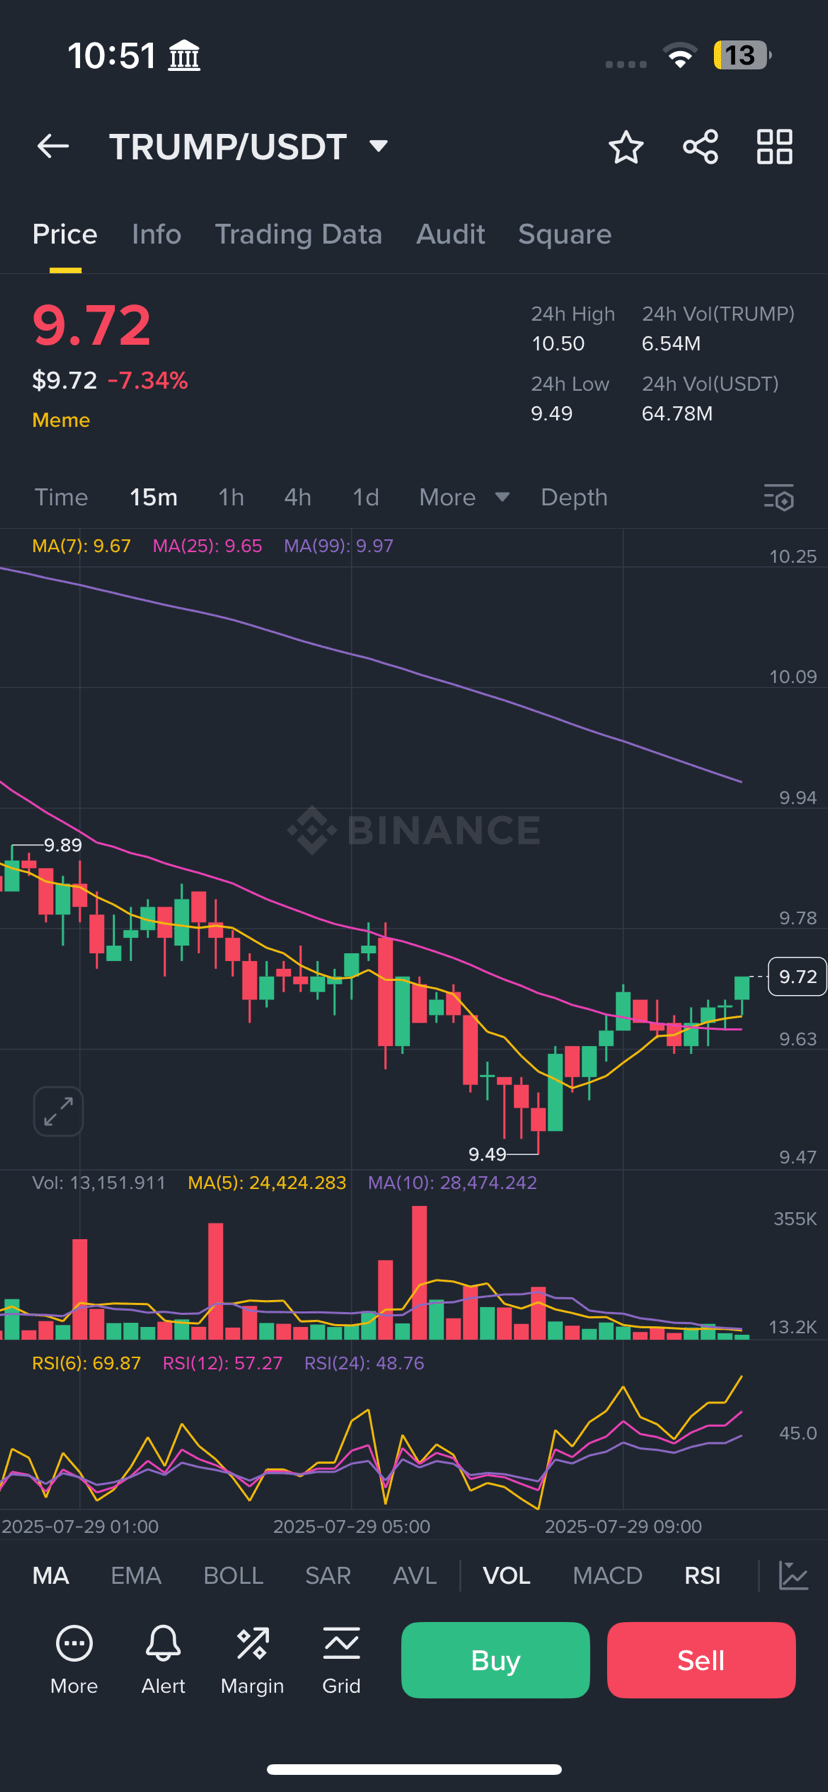
Task: Select the 1h timeframe
Action: click(231, 497)
